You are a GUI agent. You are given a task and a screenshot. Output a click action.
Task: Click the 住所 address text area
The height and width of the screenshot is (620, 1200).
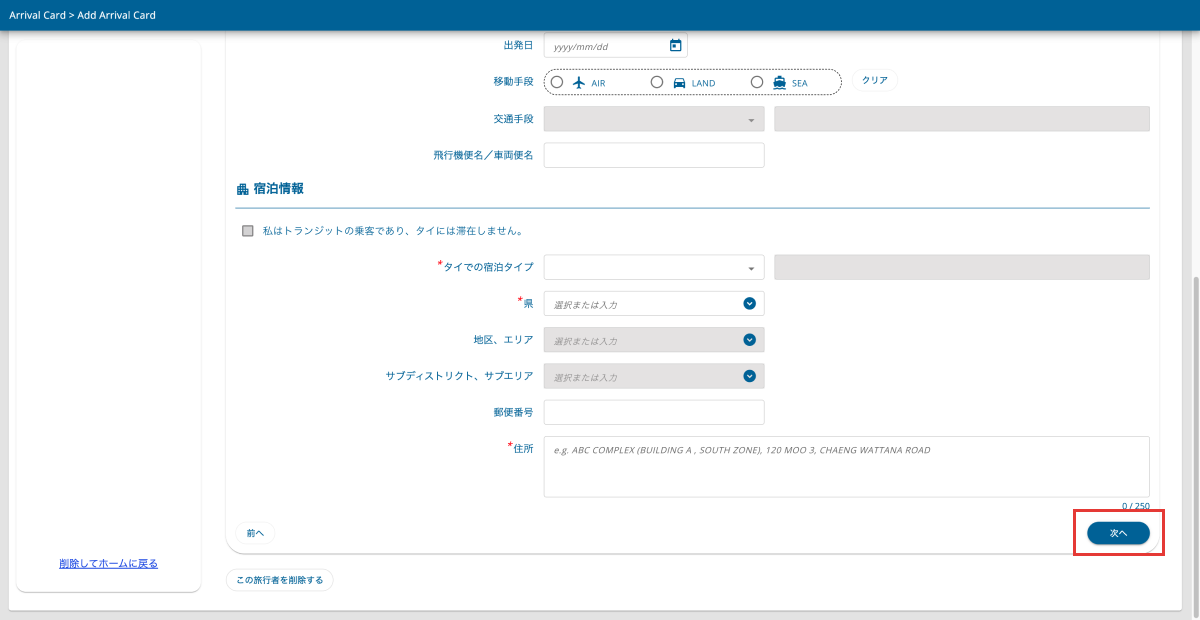846,466
